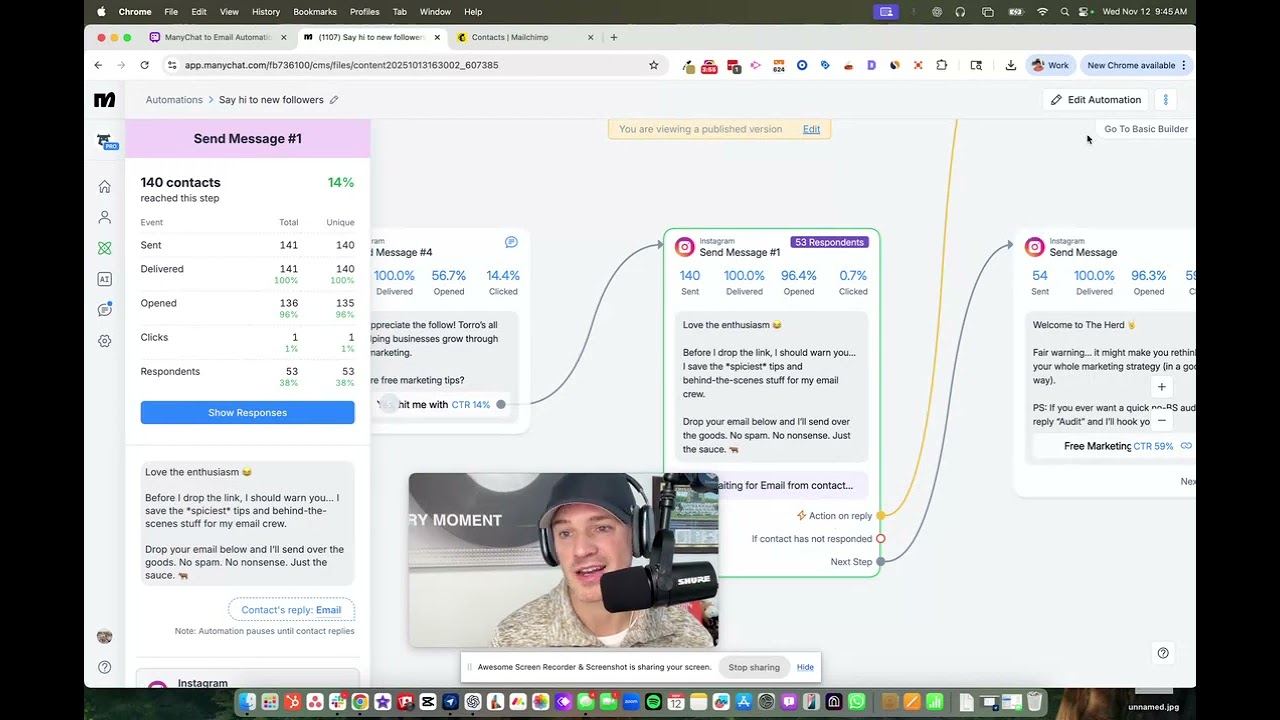
Task: Click the Show Responses button
Action: 247,412
